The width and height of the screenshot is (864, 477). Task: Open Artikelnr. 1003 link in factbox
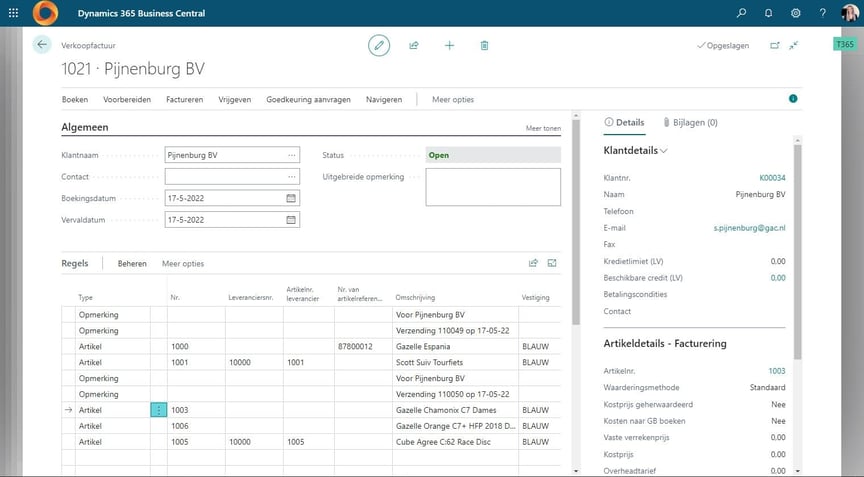click(777, 371)
